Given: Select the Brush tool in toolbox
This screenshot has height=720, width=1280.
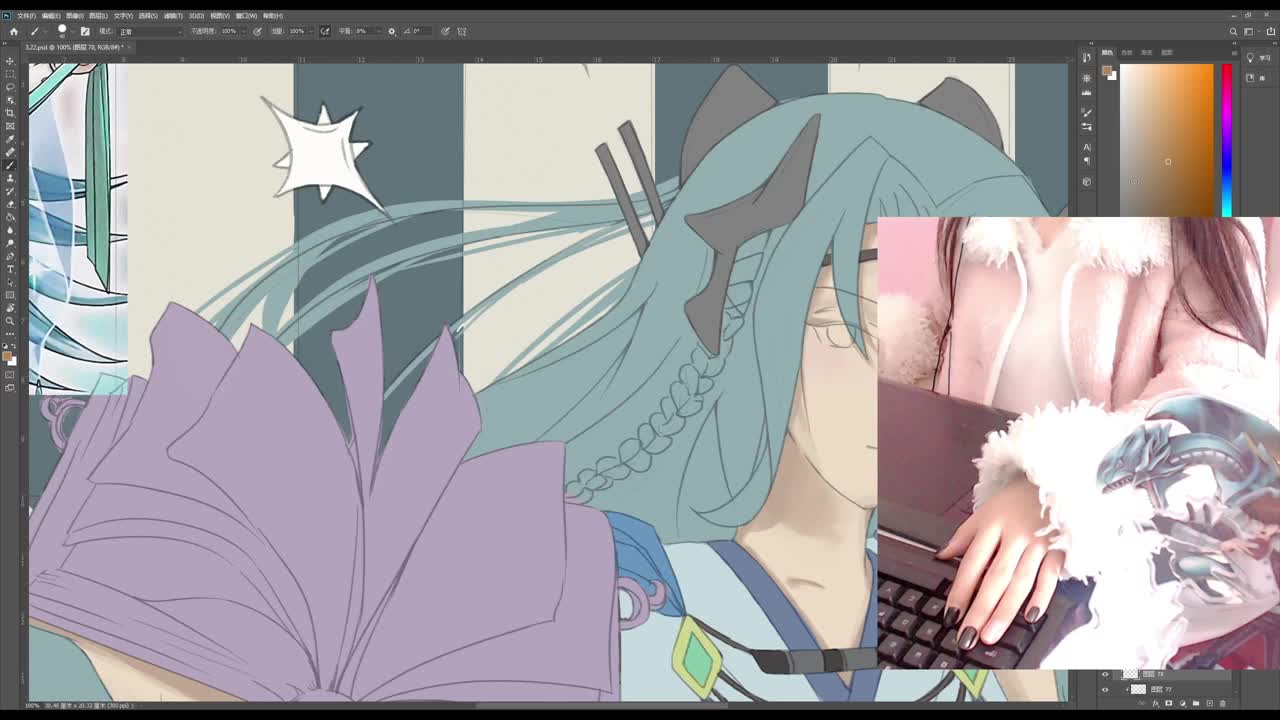Looking at the screenshot, I should [10, 165].
